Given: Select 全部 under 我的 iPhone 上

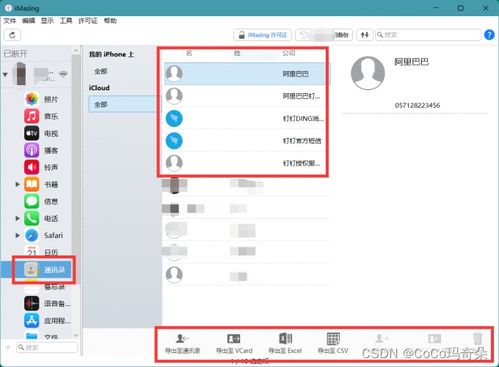Looking at the screenshot, I should coord(101,71).
